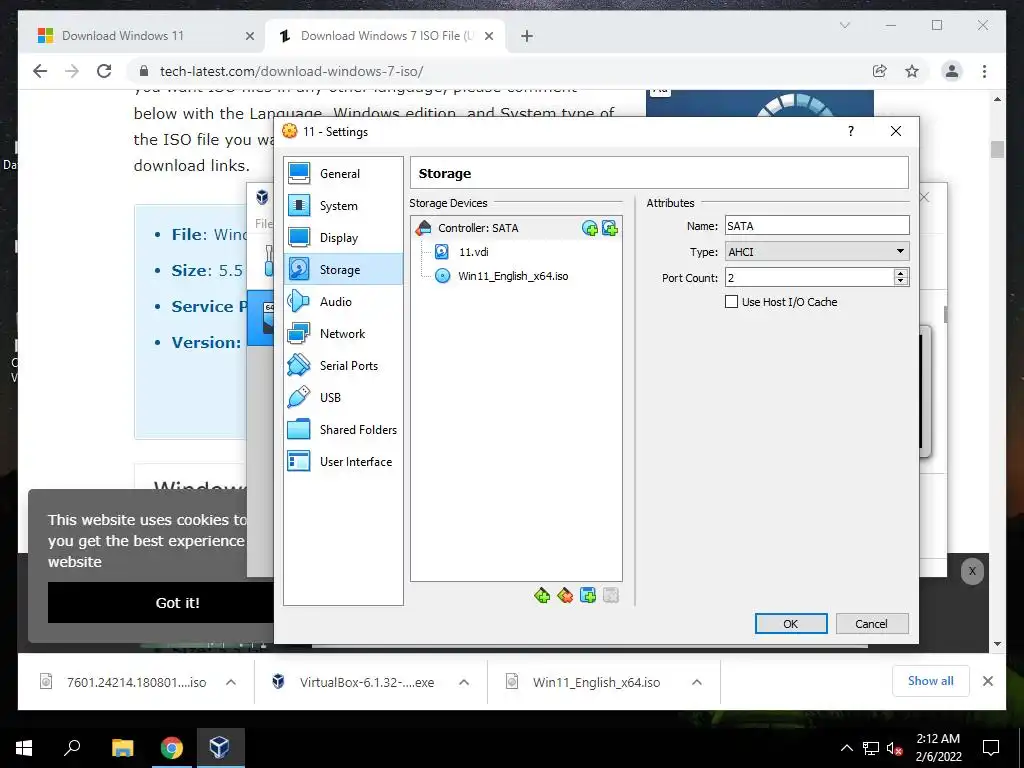Add optical drive to SATA controller
This screenshot has width=1024, height=768.
click(590, 228)
